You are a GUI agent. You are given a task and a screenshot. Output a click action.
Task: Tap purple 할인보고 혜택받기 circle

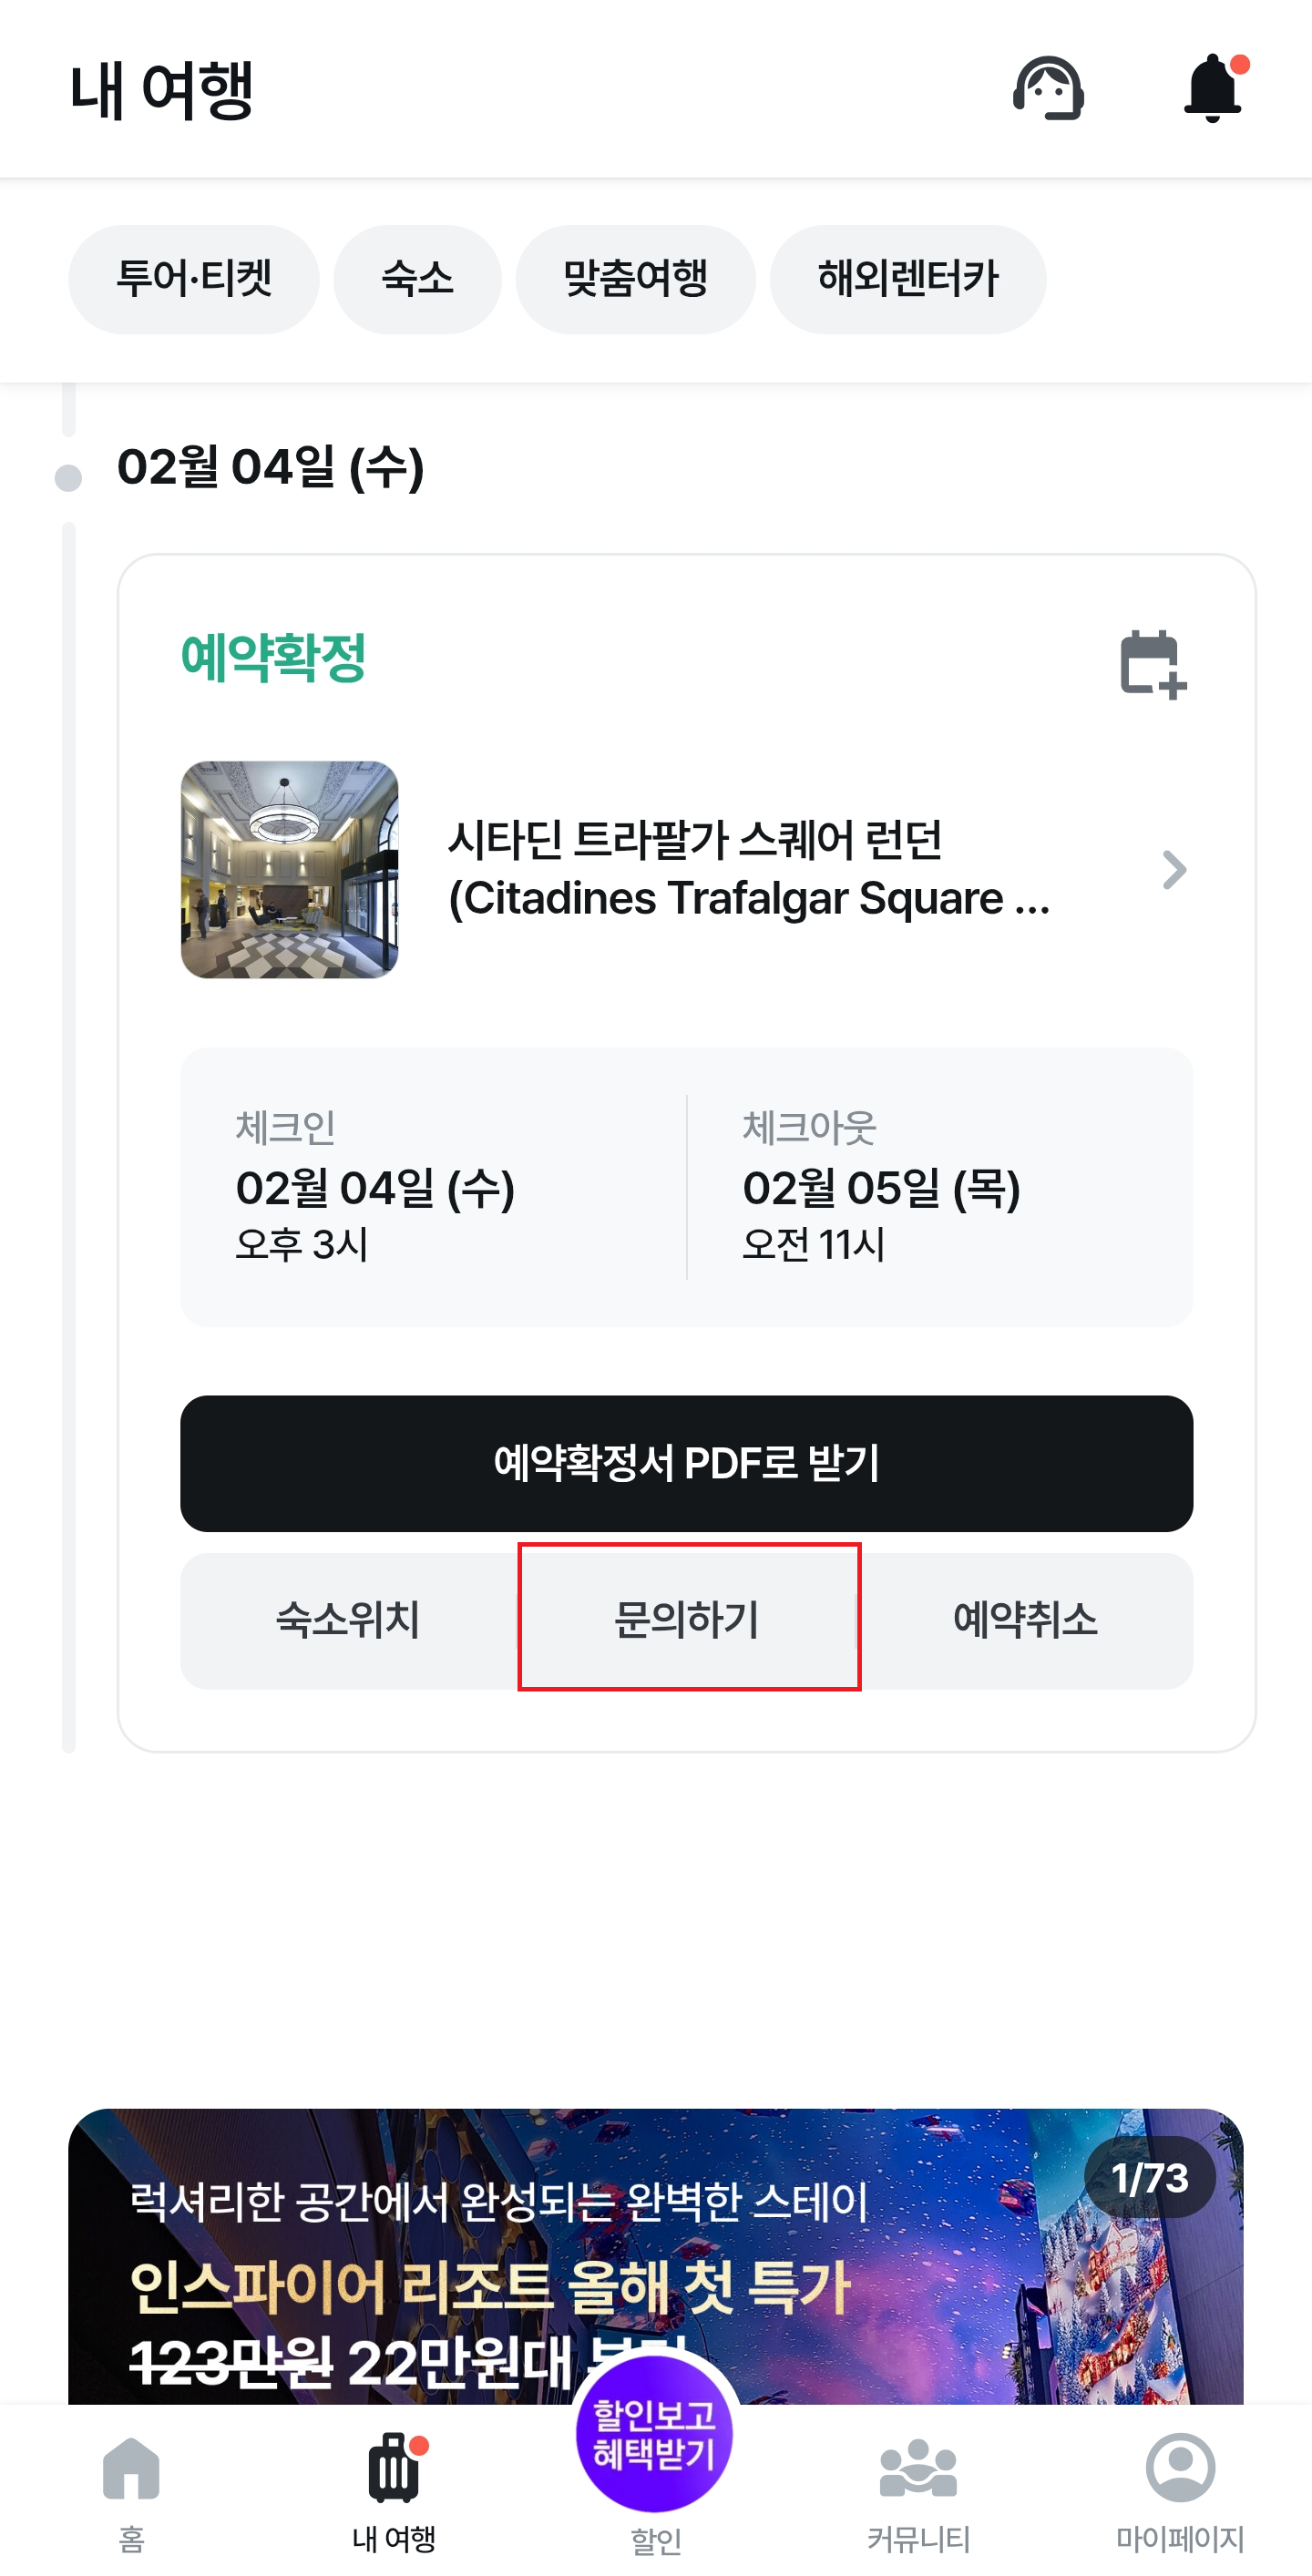tap(655, 2433)
